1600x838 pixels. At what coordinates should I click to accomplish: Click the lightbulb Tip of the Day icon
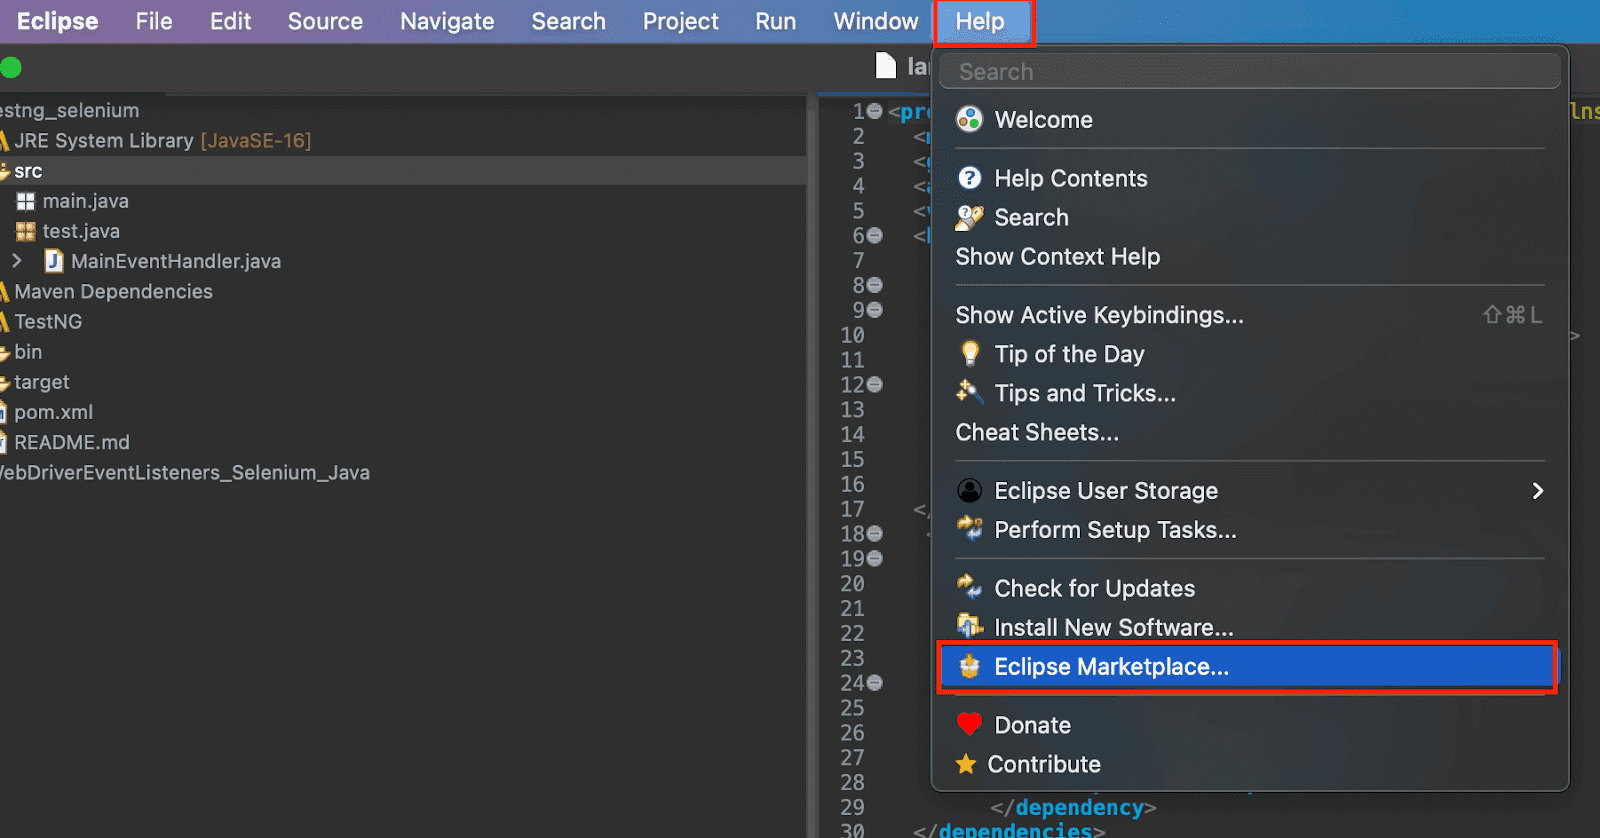tap(969, 354)
